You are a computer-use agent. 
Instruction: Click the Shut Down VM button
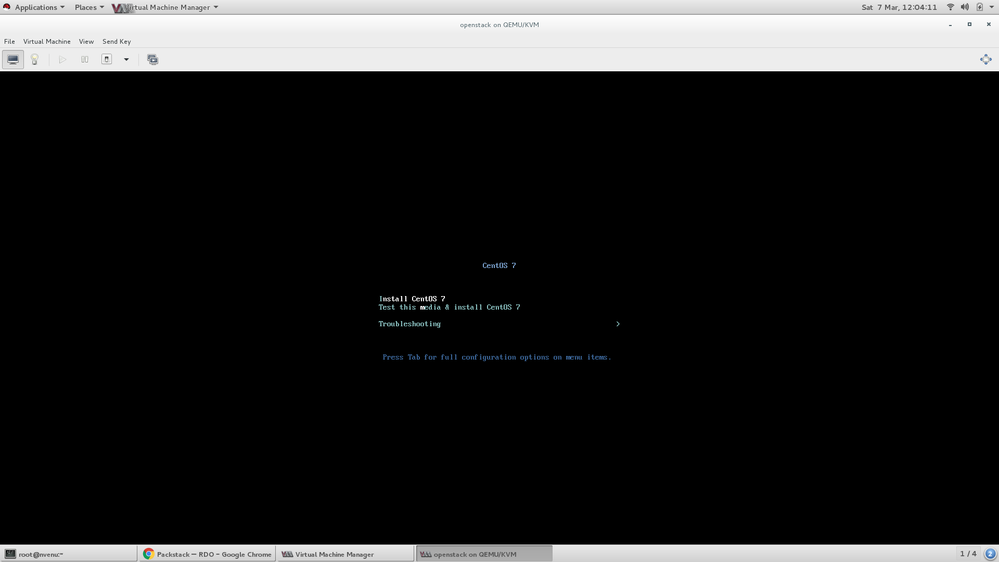(x=107, y=60)
